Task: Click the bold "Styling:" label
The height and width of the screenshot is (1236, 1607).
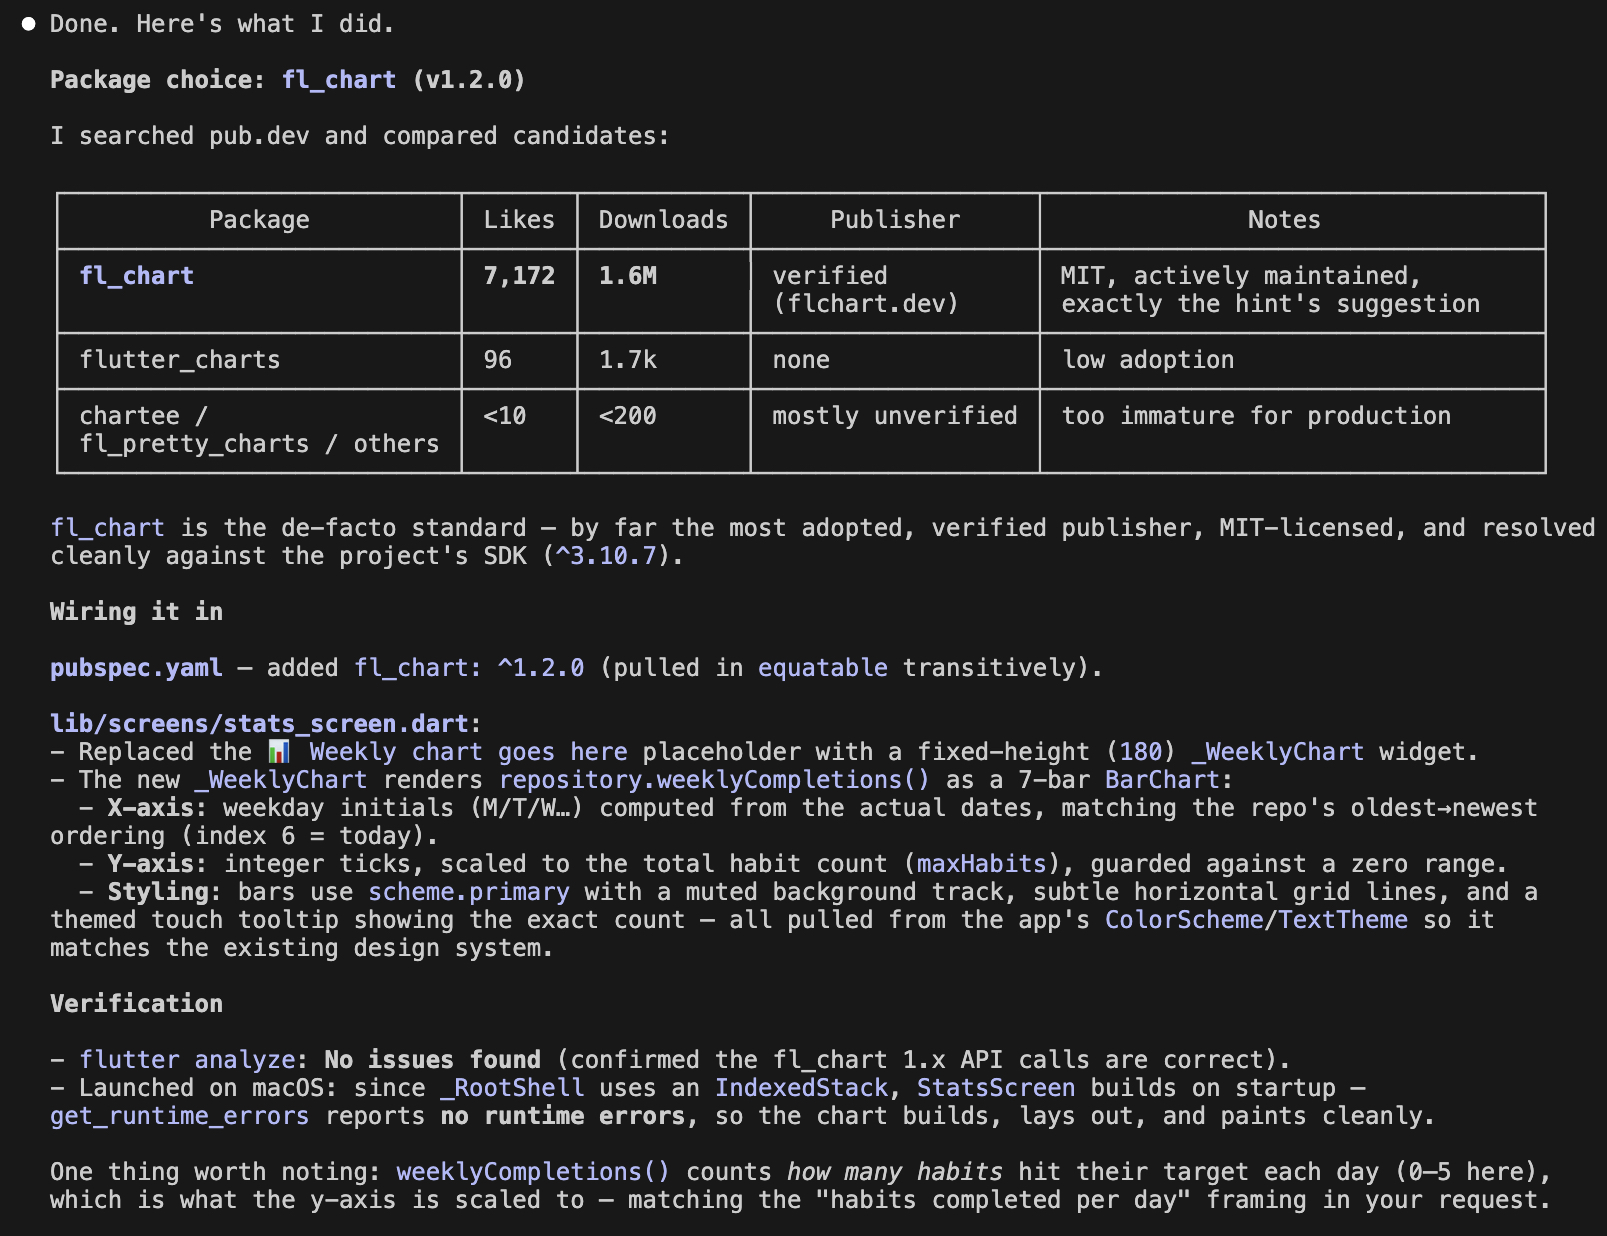Action: point(165,892)
